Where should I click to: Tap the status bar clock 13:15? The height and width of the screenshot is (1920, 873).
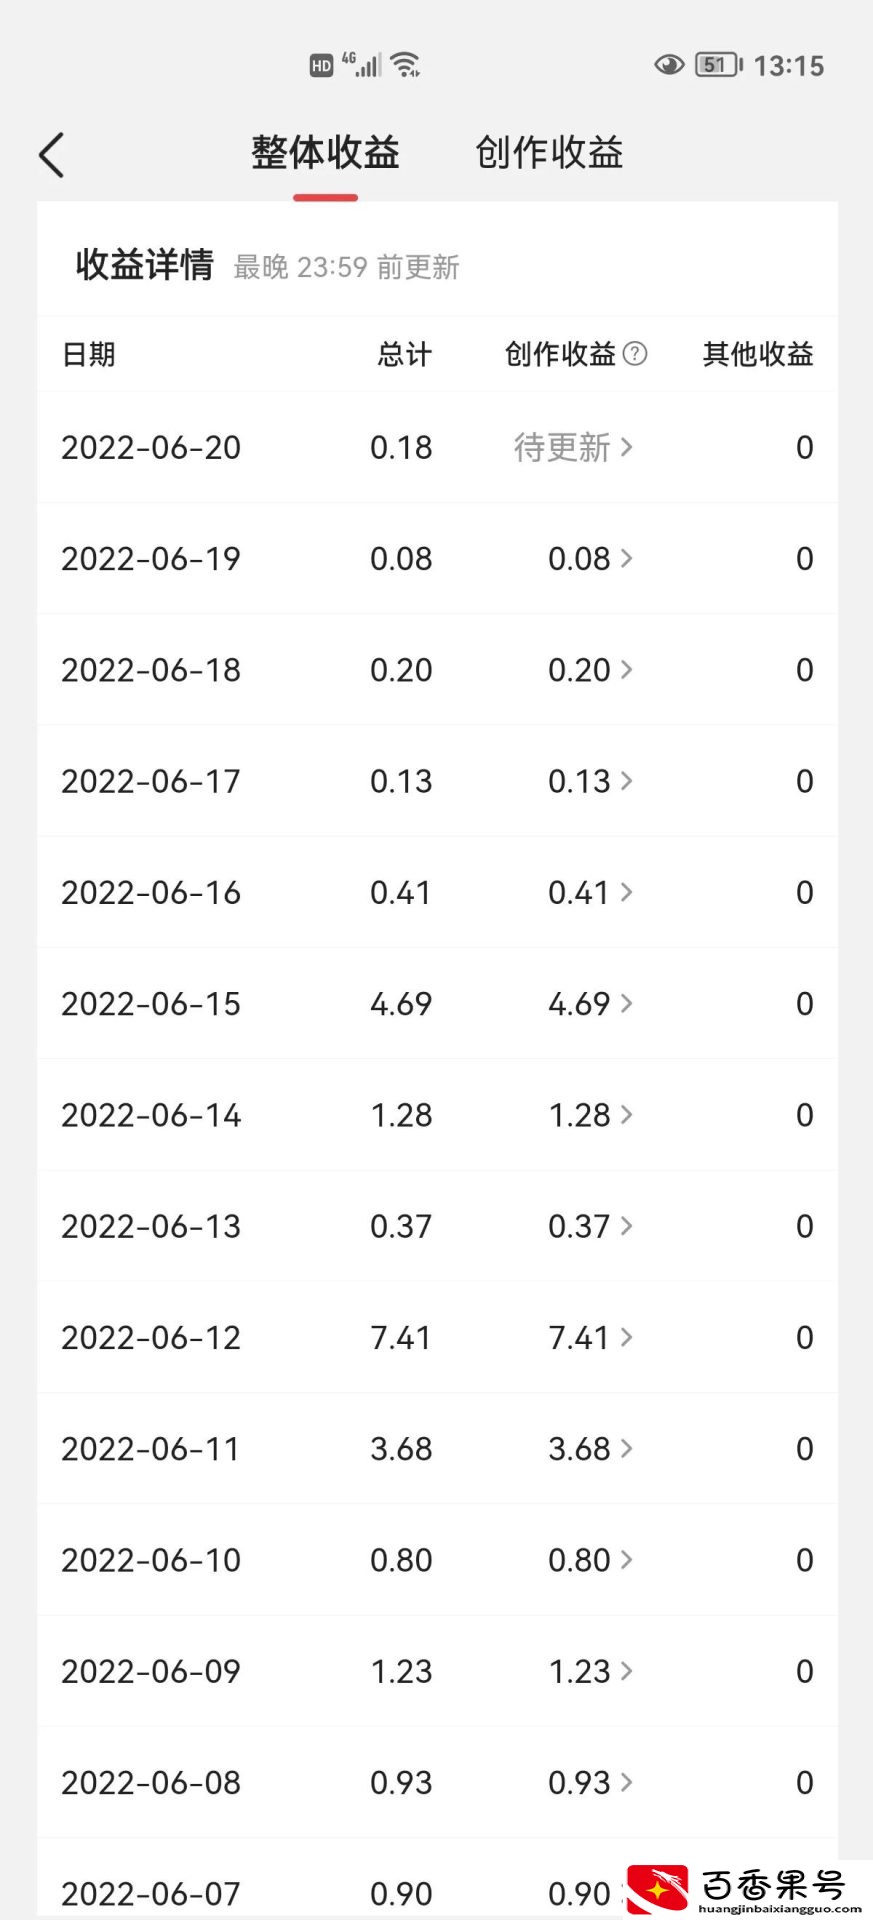click(x=789, y=66)
